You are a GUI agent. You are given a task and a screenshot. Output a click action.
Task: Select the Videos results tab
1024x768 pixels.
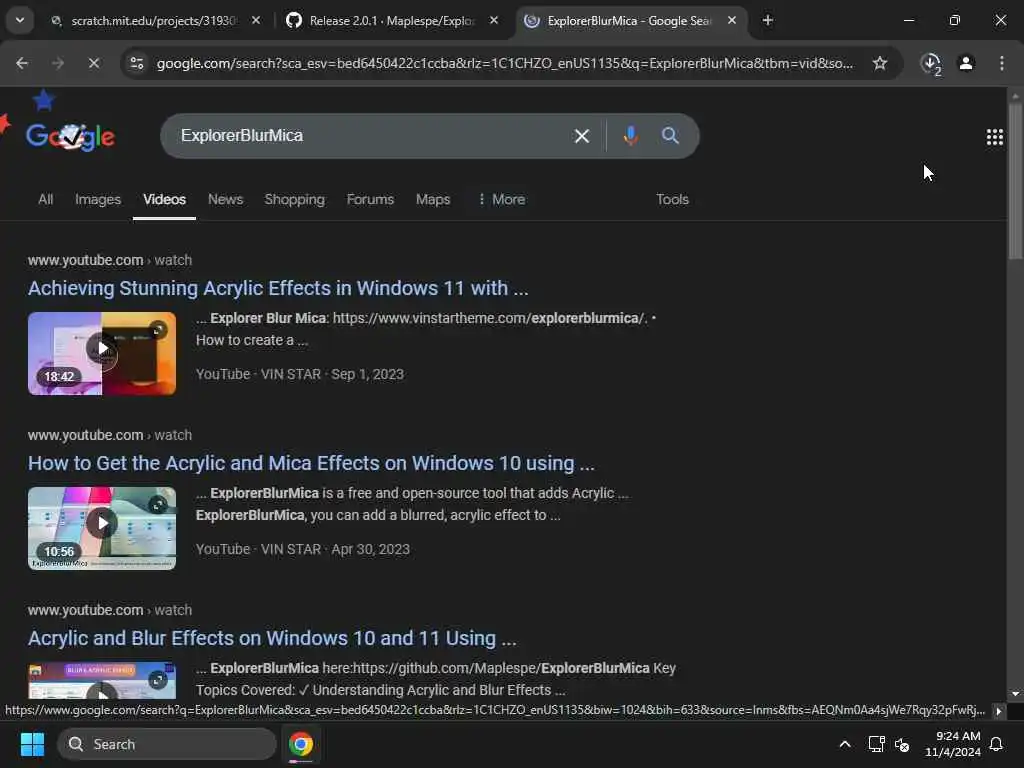coord(165,199)
